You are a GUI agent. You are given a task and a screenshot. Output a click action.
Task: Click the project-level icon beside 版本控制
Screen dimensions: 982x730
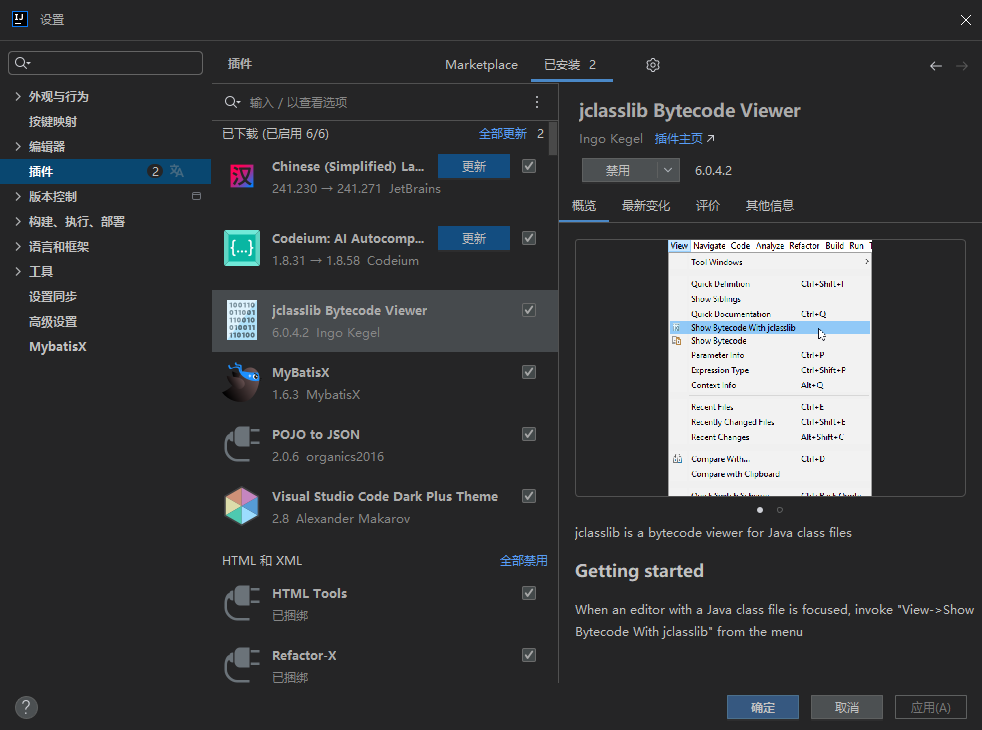click(x=196, y=196)
